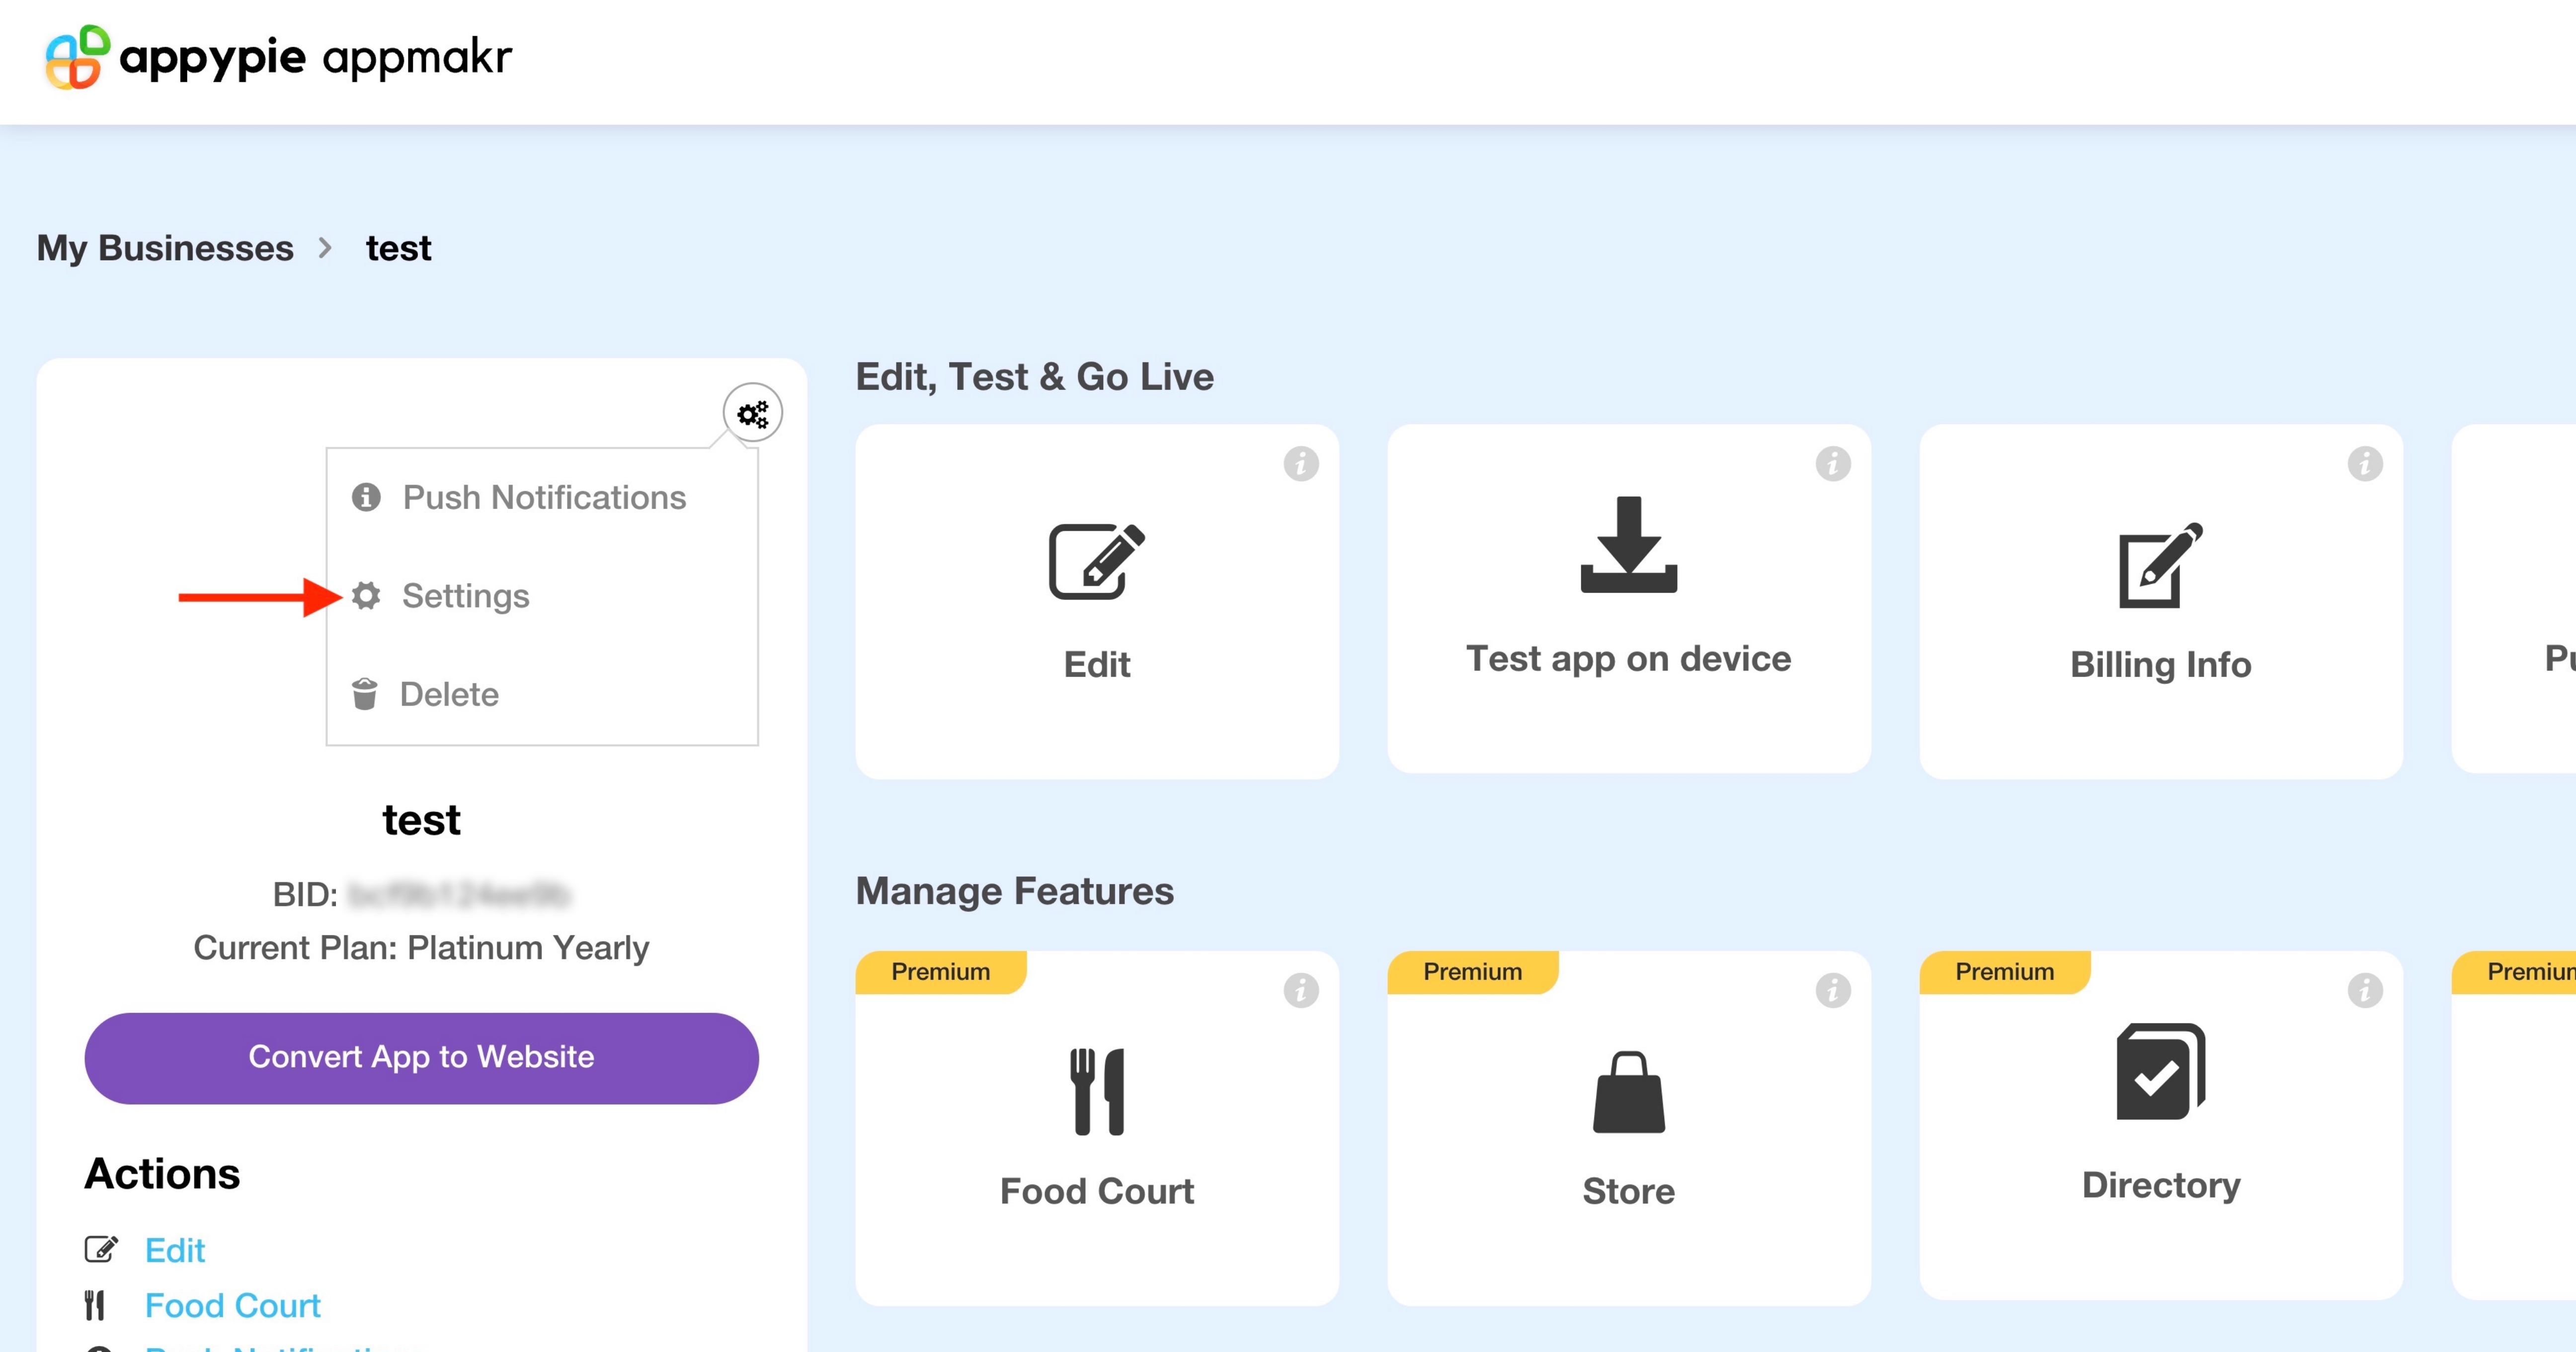Image resolution: width=2576 pixels, height=1352 pixels.
Task: Click the Food Court fork and knife card icon
Action: (1097, 1092)
